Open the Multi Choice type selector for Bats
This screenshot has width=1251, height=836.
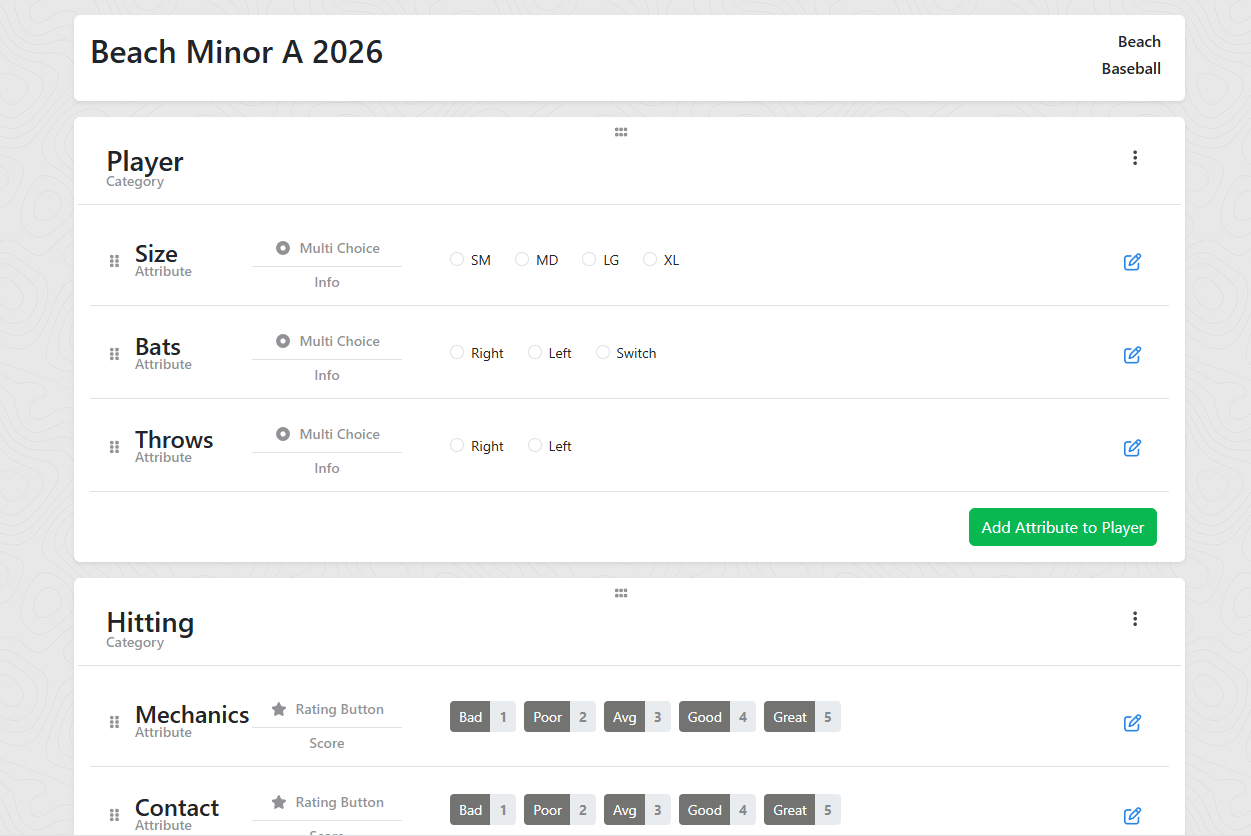pyautogui.click(x=327, y=340)
